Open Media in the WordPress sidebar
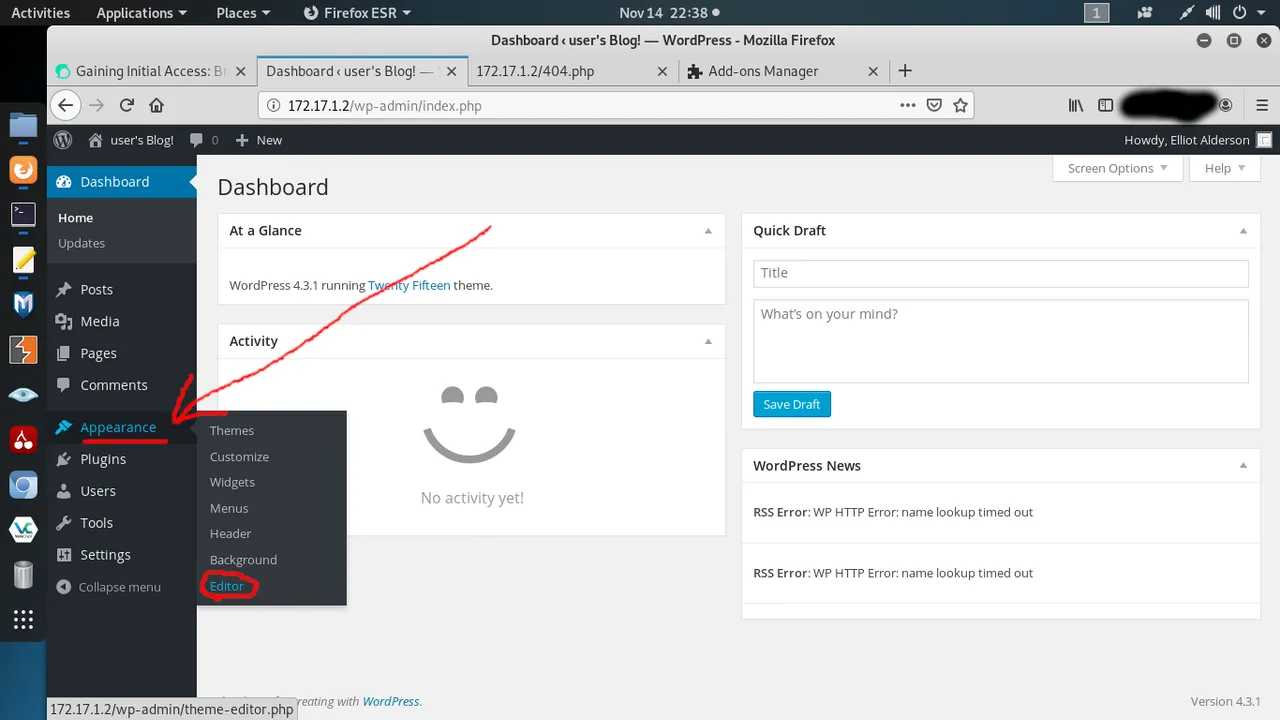Screen dimensions: 1280x720 pos(99,321)
